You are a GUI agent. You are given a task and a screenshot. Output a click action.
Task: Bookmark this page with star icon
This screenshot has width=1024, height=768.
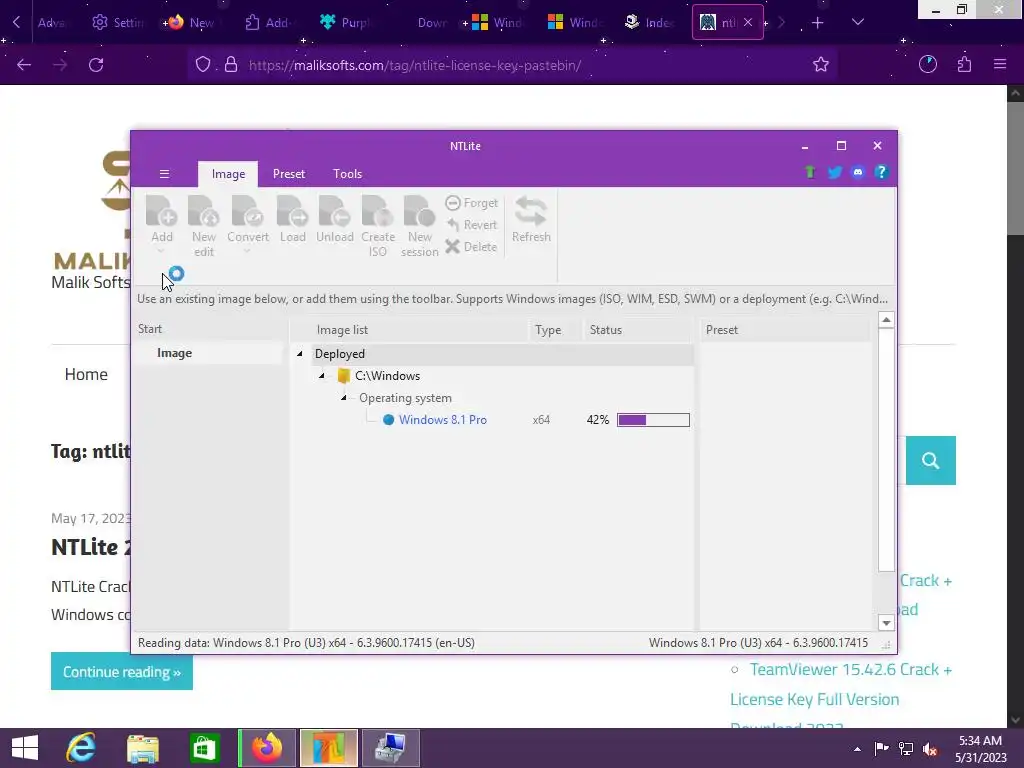pyautogui.click(x=821, y=64)
